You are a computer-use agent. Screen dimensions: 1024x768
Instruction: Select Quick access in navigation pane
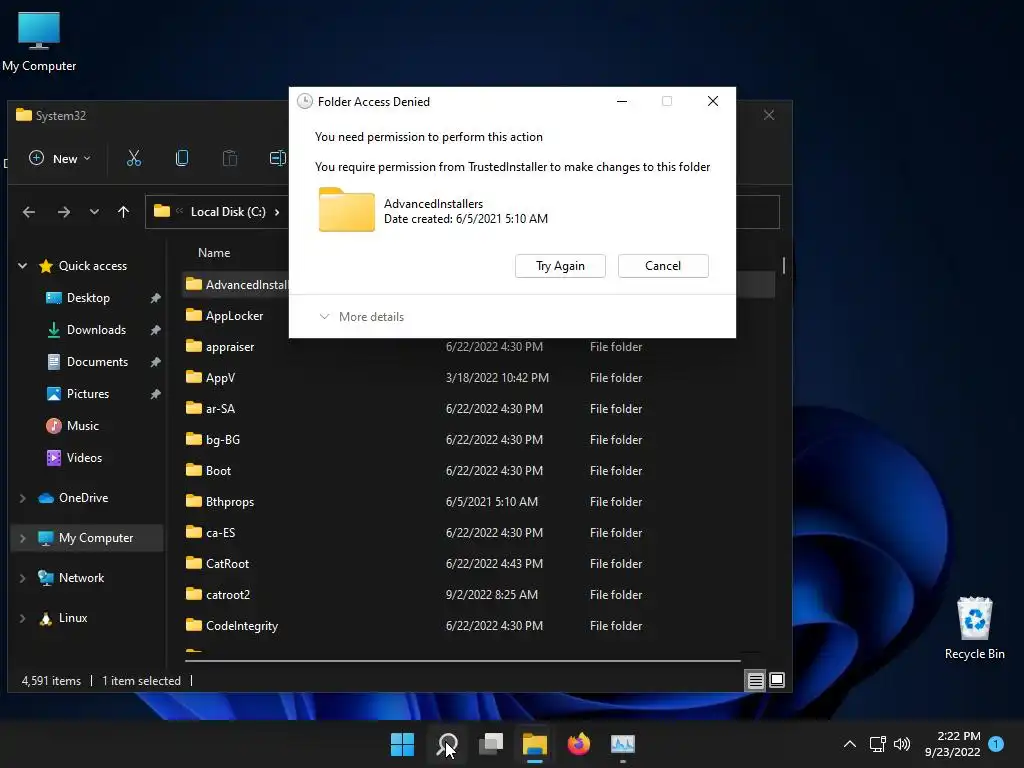[93, 266]
